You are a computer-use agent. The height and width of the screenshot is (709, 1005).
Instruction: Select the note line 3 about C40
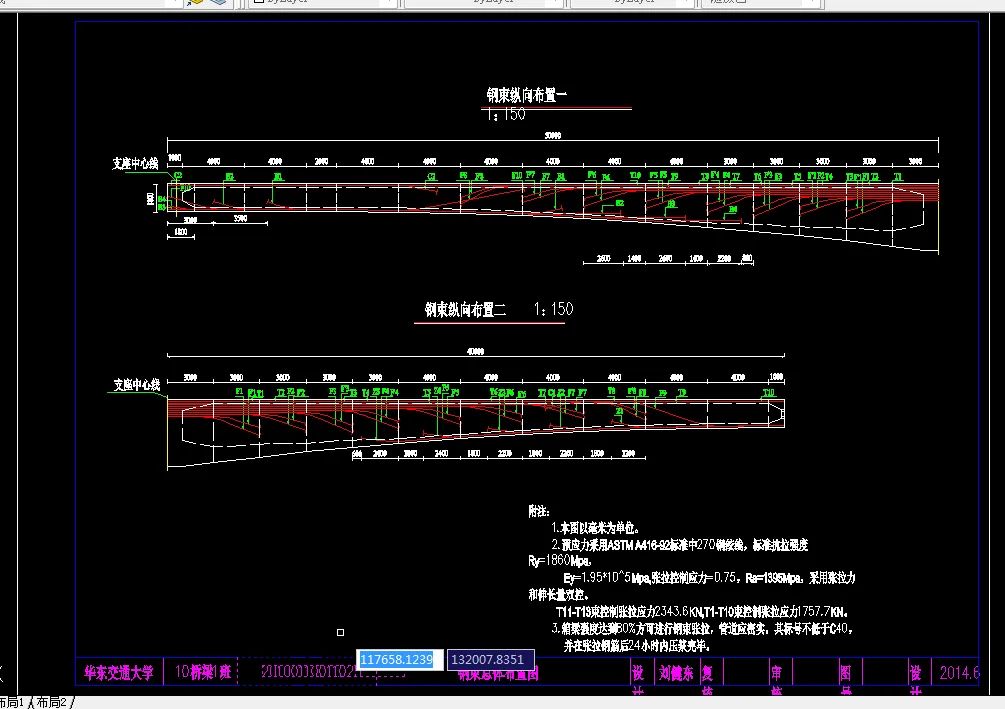coord(702,629)
